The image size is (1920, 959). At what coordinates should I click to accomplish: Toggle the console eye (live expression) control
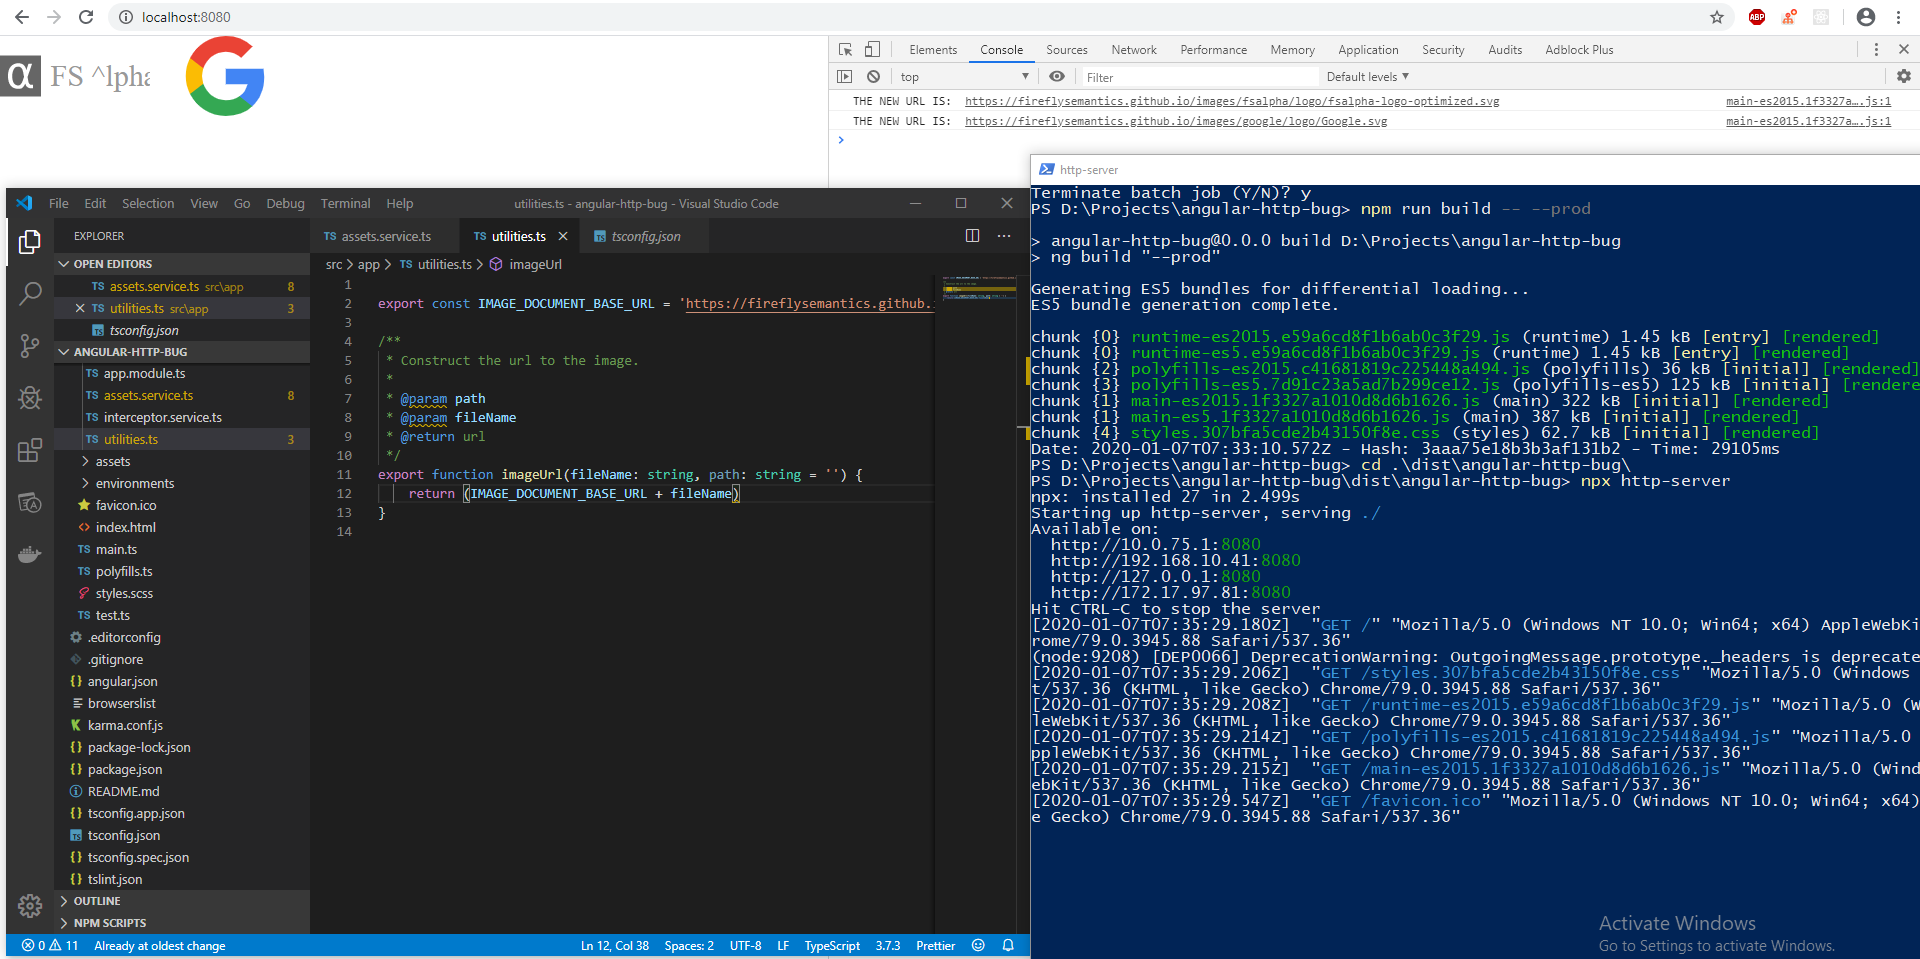1057,76
